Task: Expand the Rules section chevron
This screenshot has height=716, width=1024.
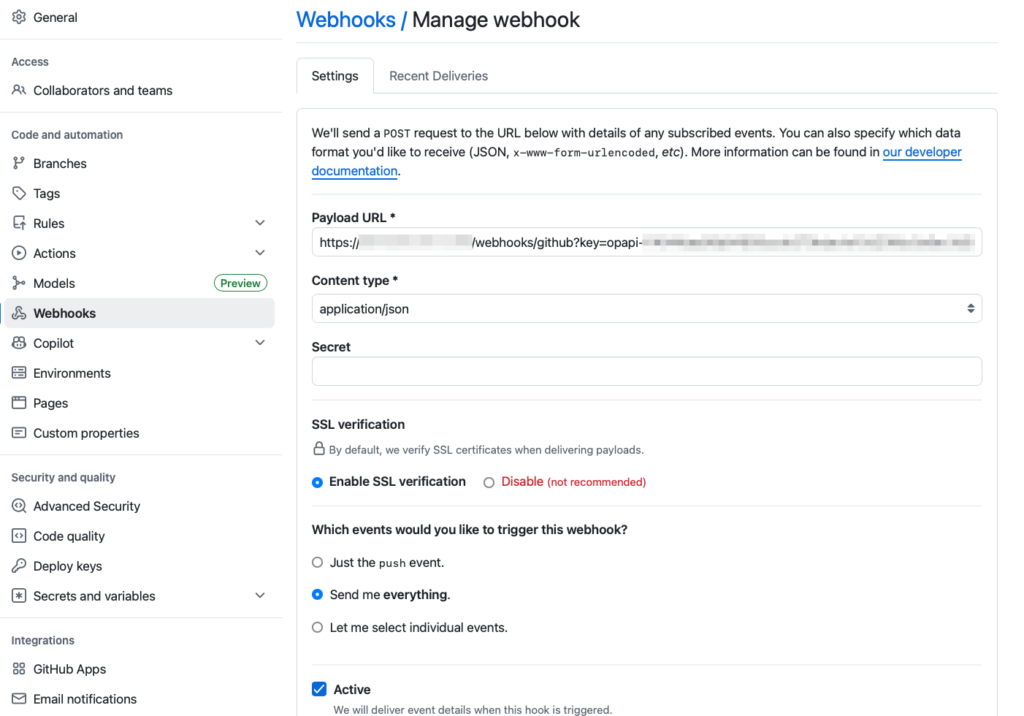Action: [x=260, y=223]
